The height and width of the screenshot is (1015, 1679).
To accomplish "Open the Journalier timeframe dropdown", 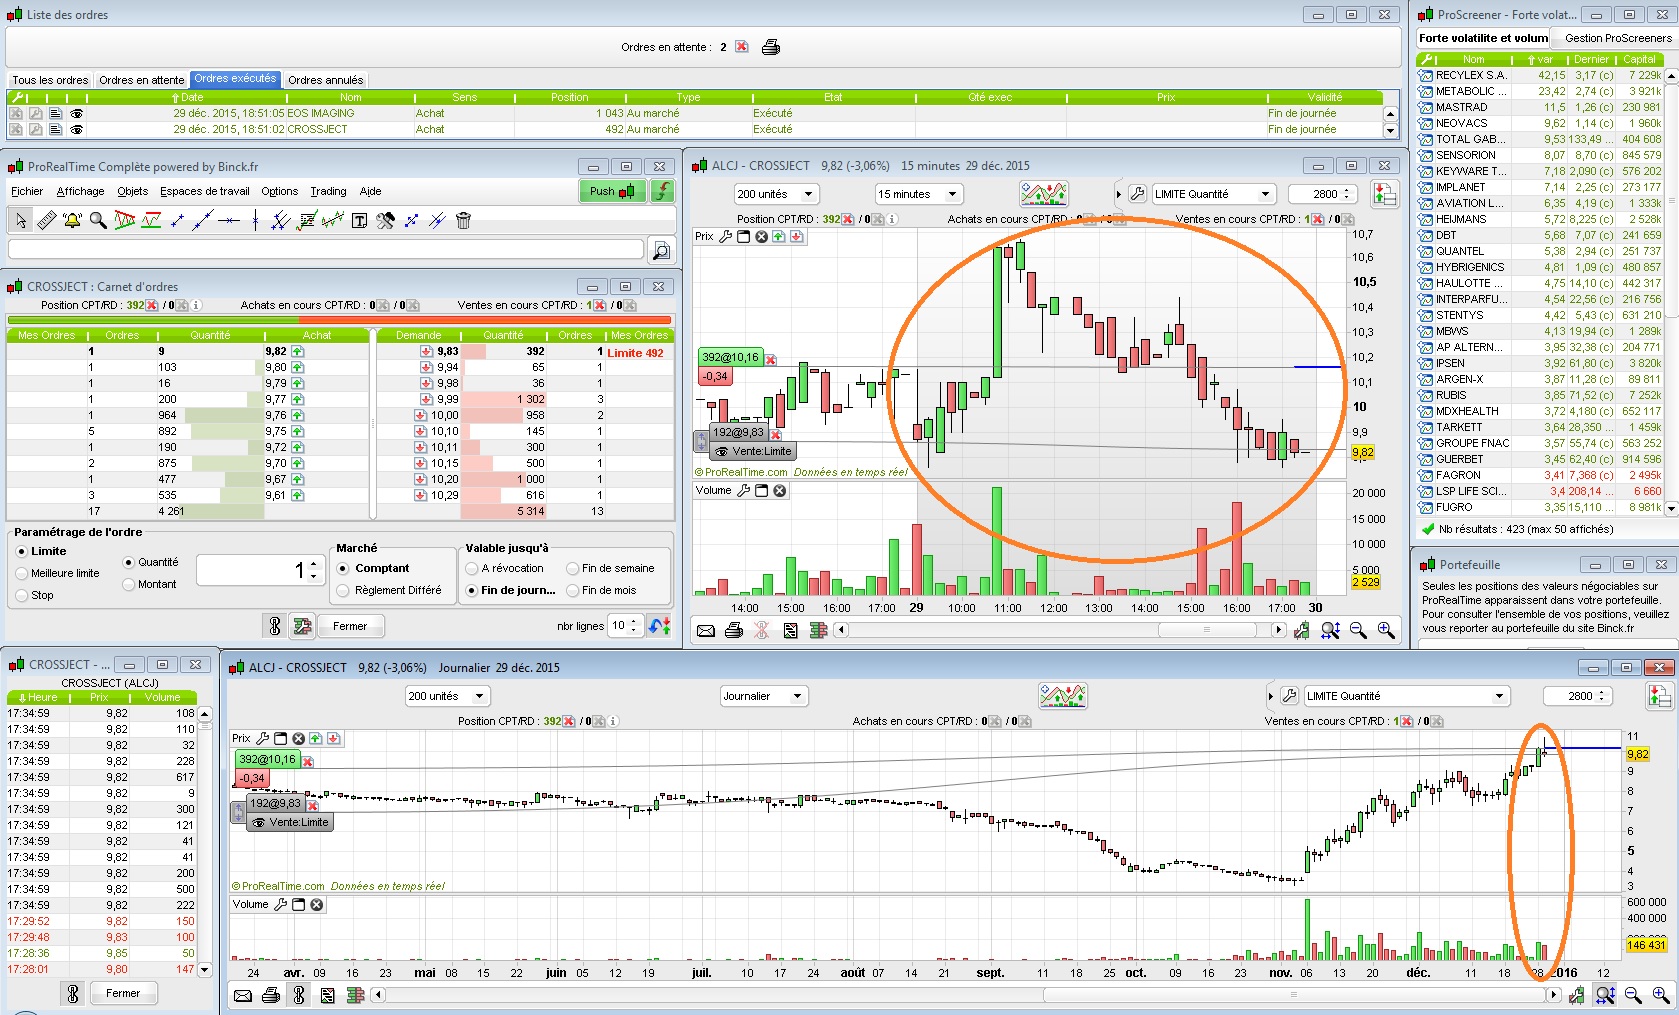I will coord(763,696).
